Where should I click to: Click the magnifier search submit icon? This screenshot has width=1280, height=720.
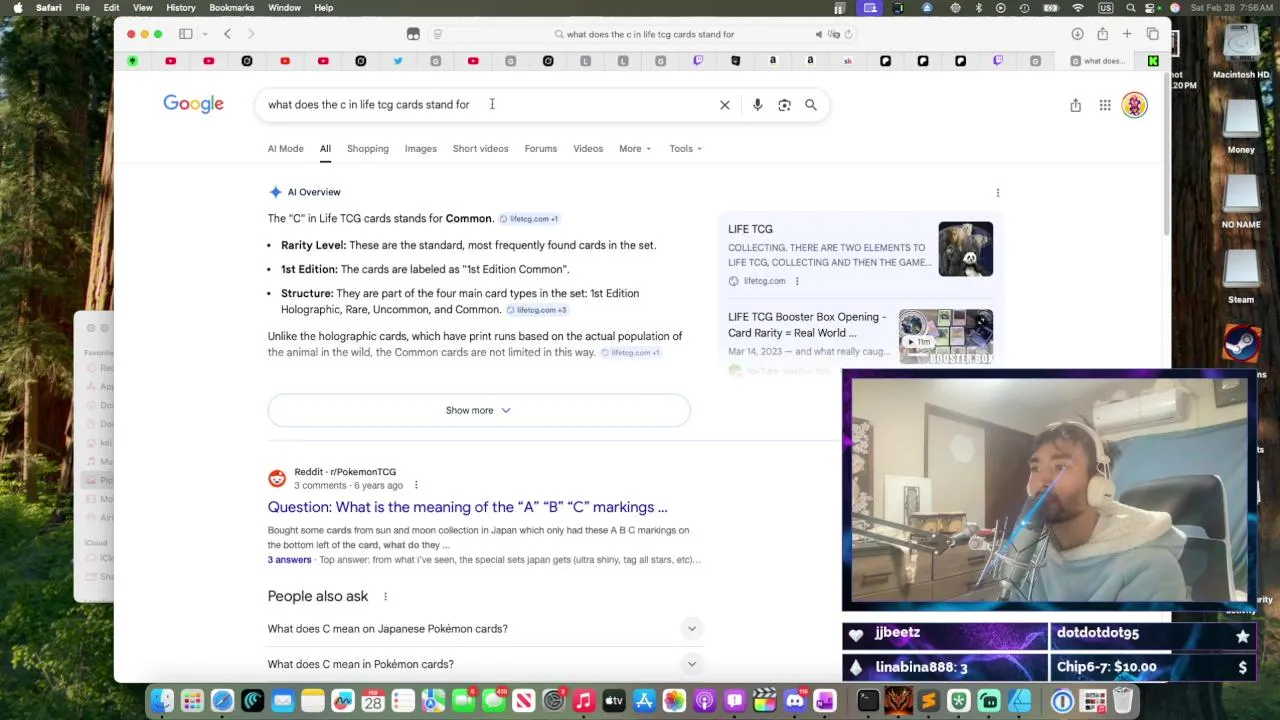tap(811, 104)
